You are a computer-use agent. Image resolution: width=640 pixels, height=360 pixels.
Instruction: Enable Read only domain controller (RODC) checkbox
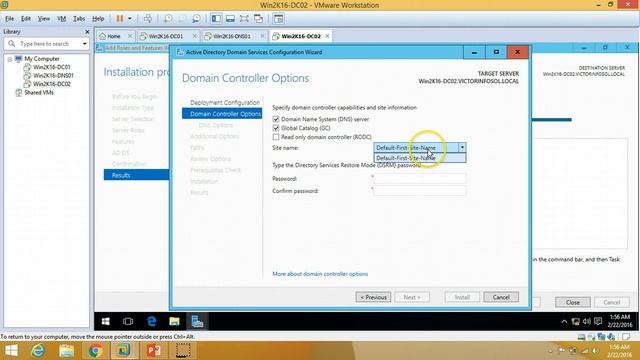coord(276,137)
